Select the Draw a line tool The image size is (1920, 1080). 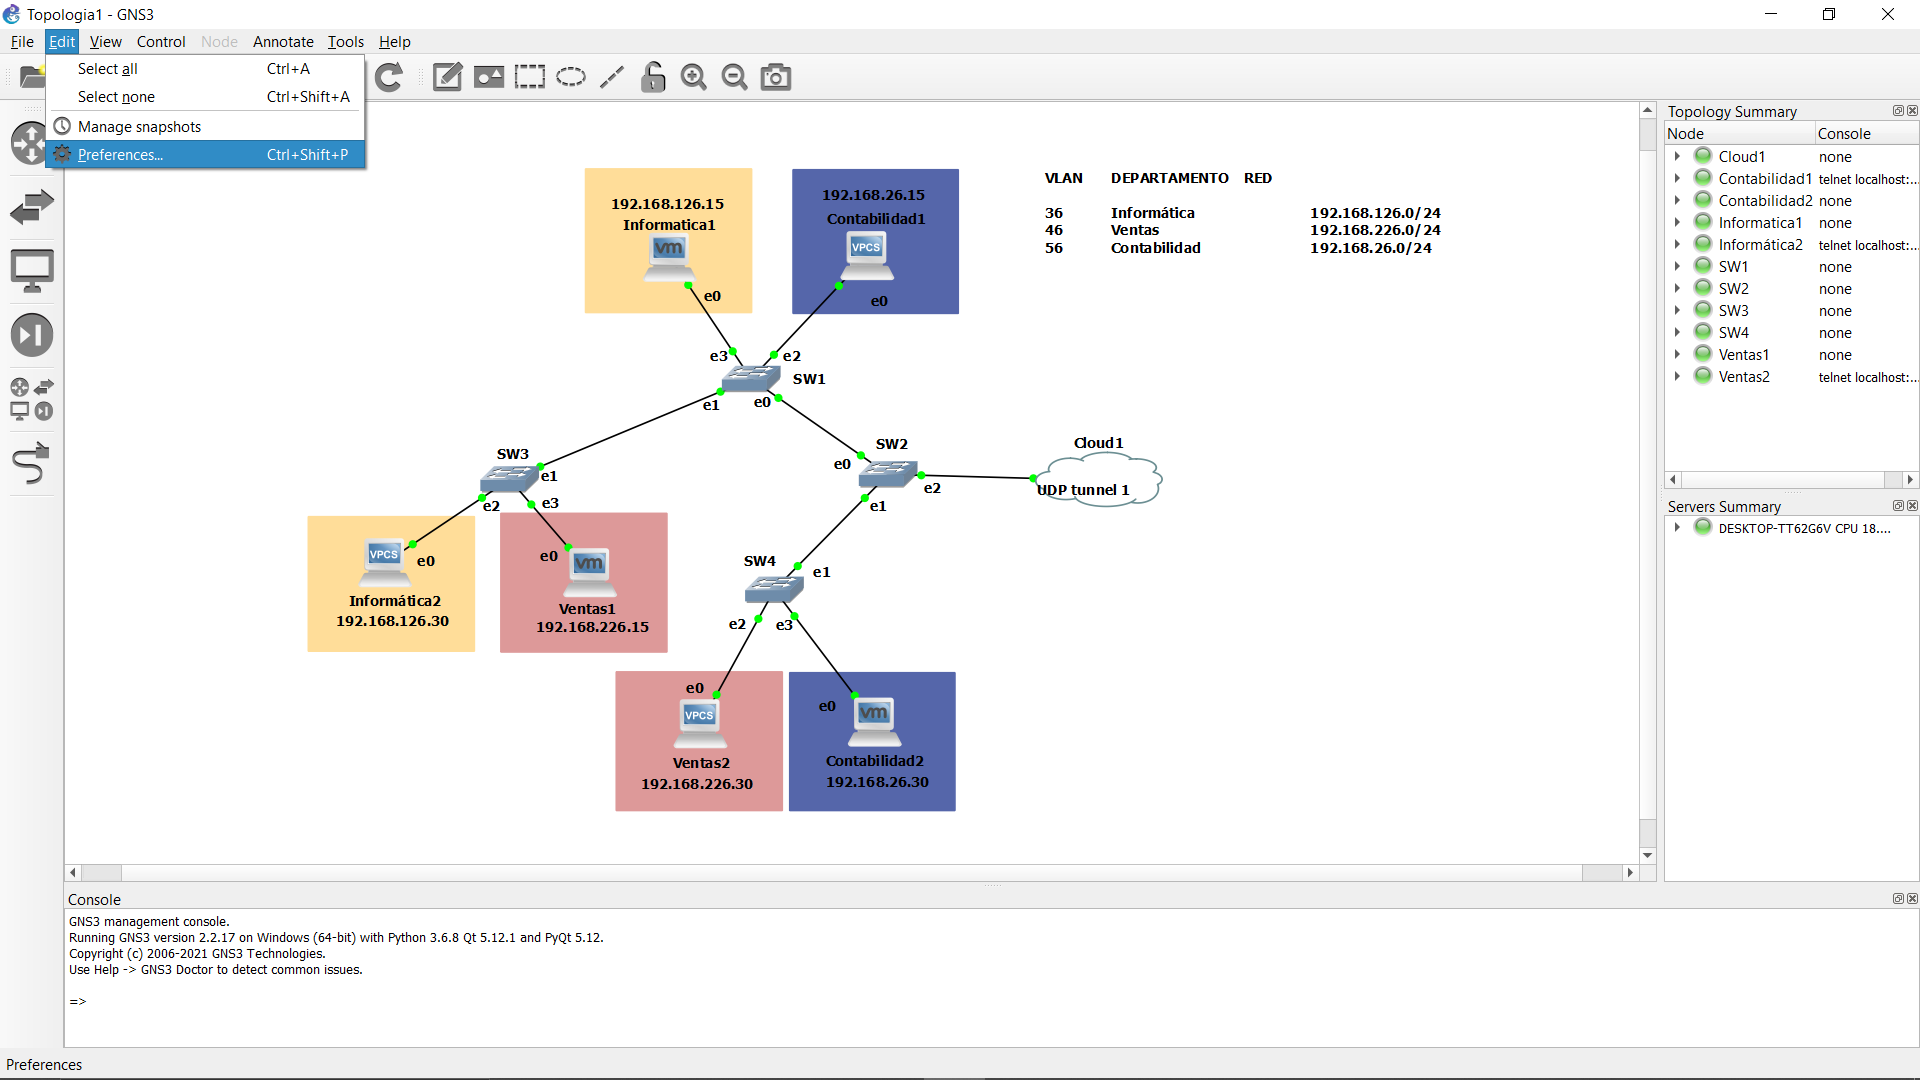612,77
